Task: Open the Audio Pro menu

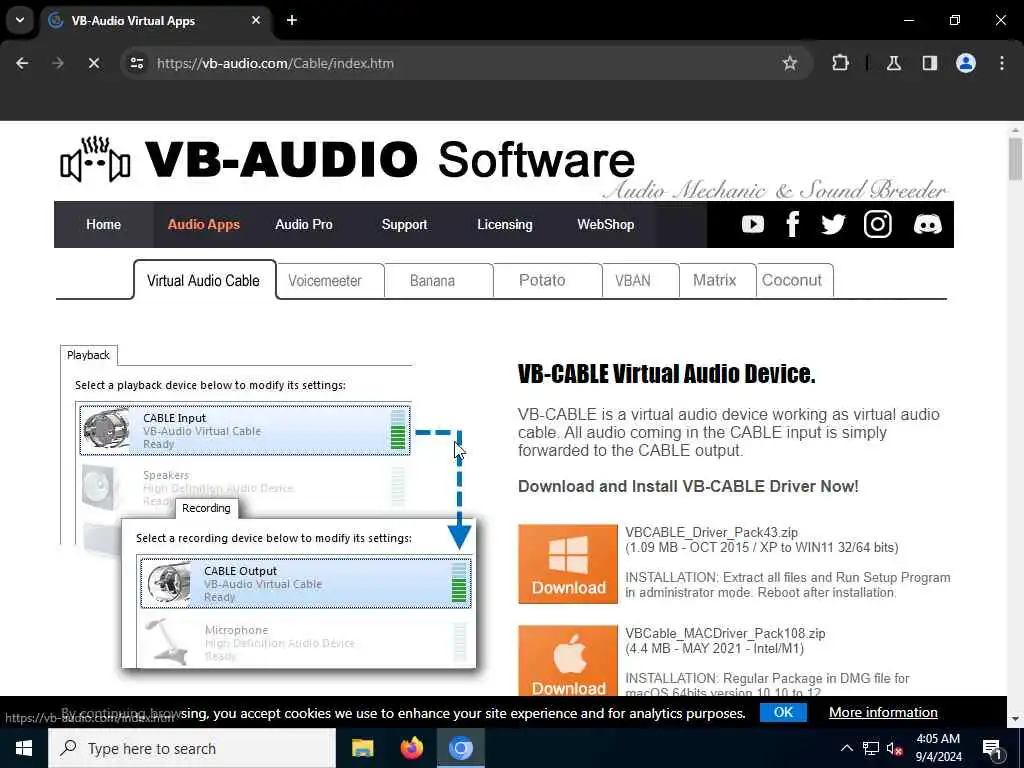Action: 304,225
